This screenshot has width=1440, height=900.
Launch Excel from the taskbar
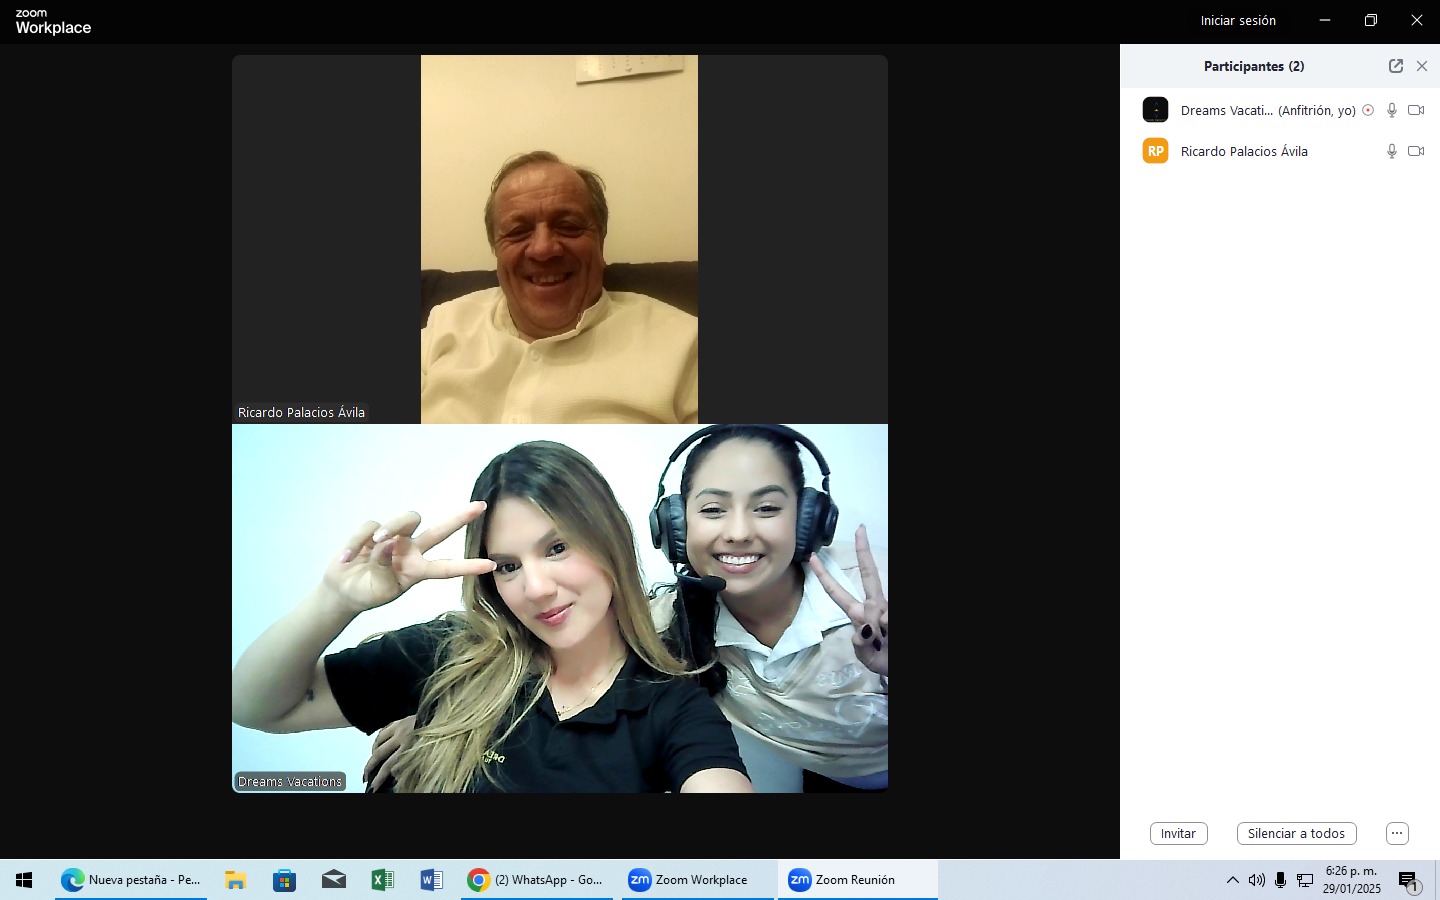(x=382, y=880)
